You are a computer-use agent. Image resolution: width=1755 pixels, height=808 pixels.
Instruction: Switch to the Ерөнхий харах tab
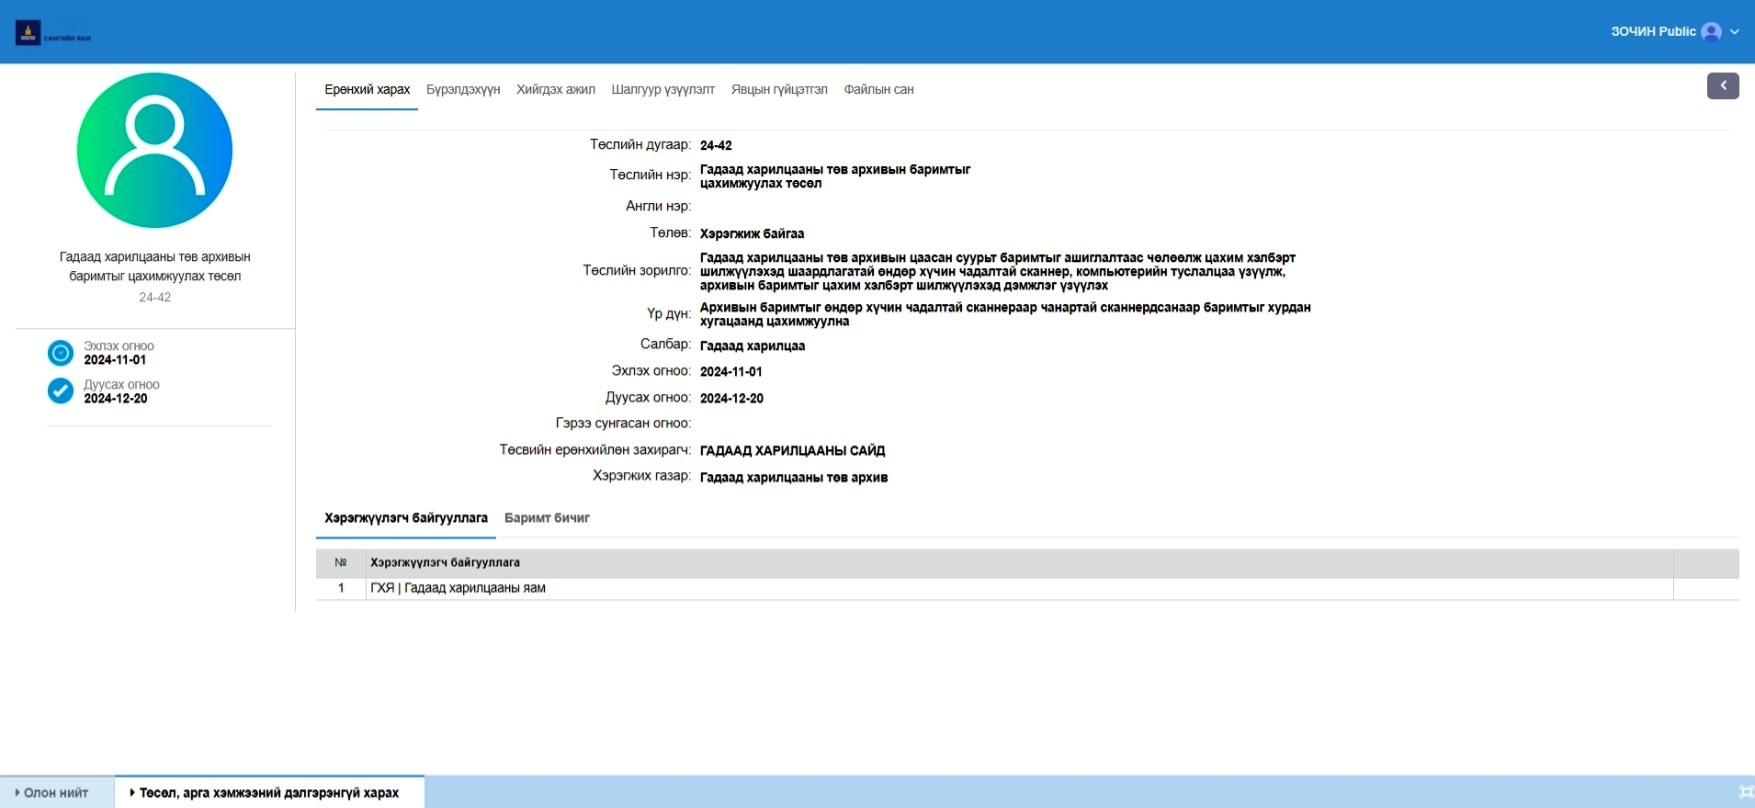click(367, 90)
